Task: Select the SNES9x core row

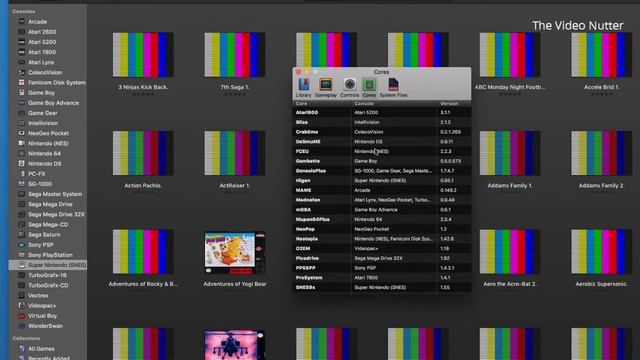Action: [x=382, y=287]
